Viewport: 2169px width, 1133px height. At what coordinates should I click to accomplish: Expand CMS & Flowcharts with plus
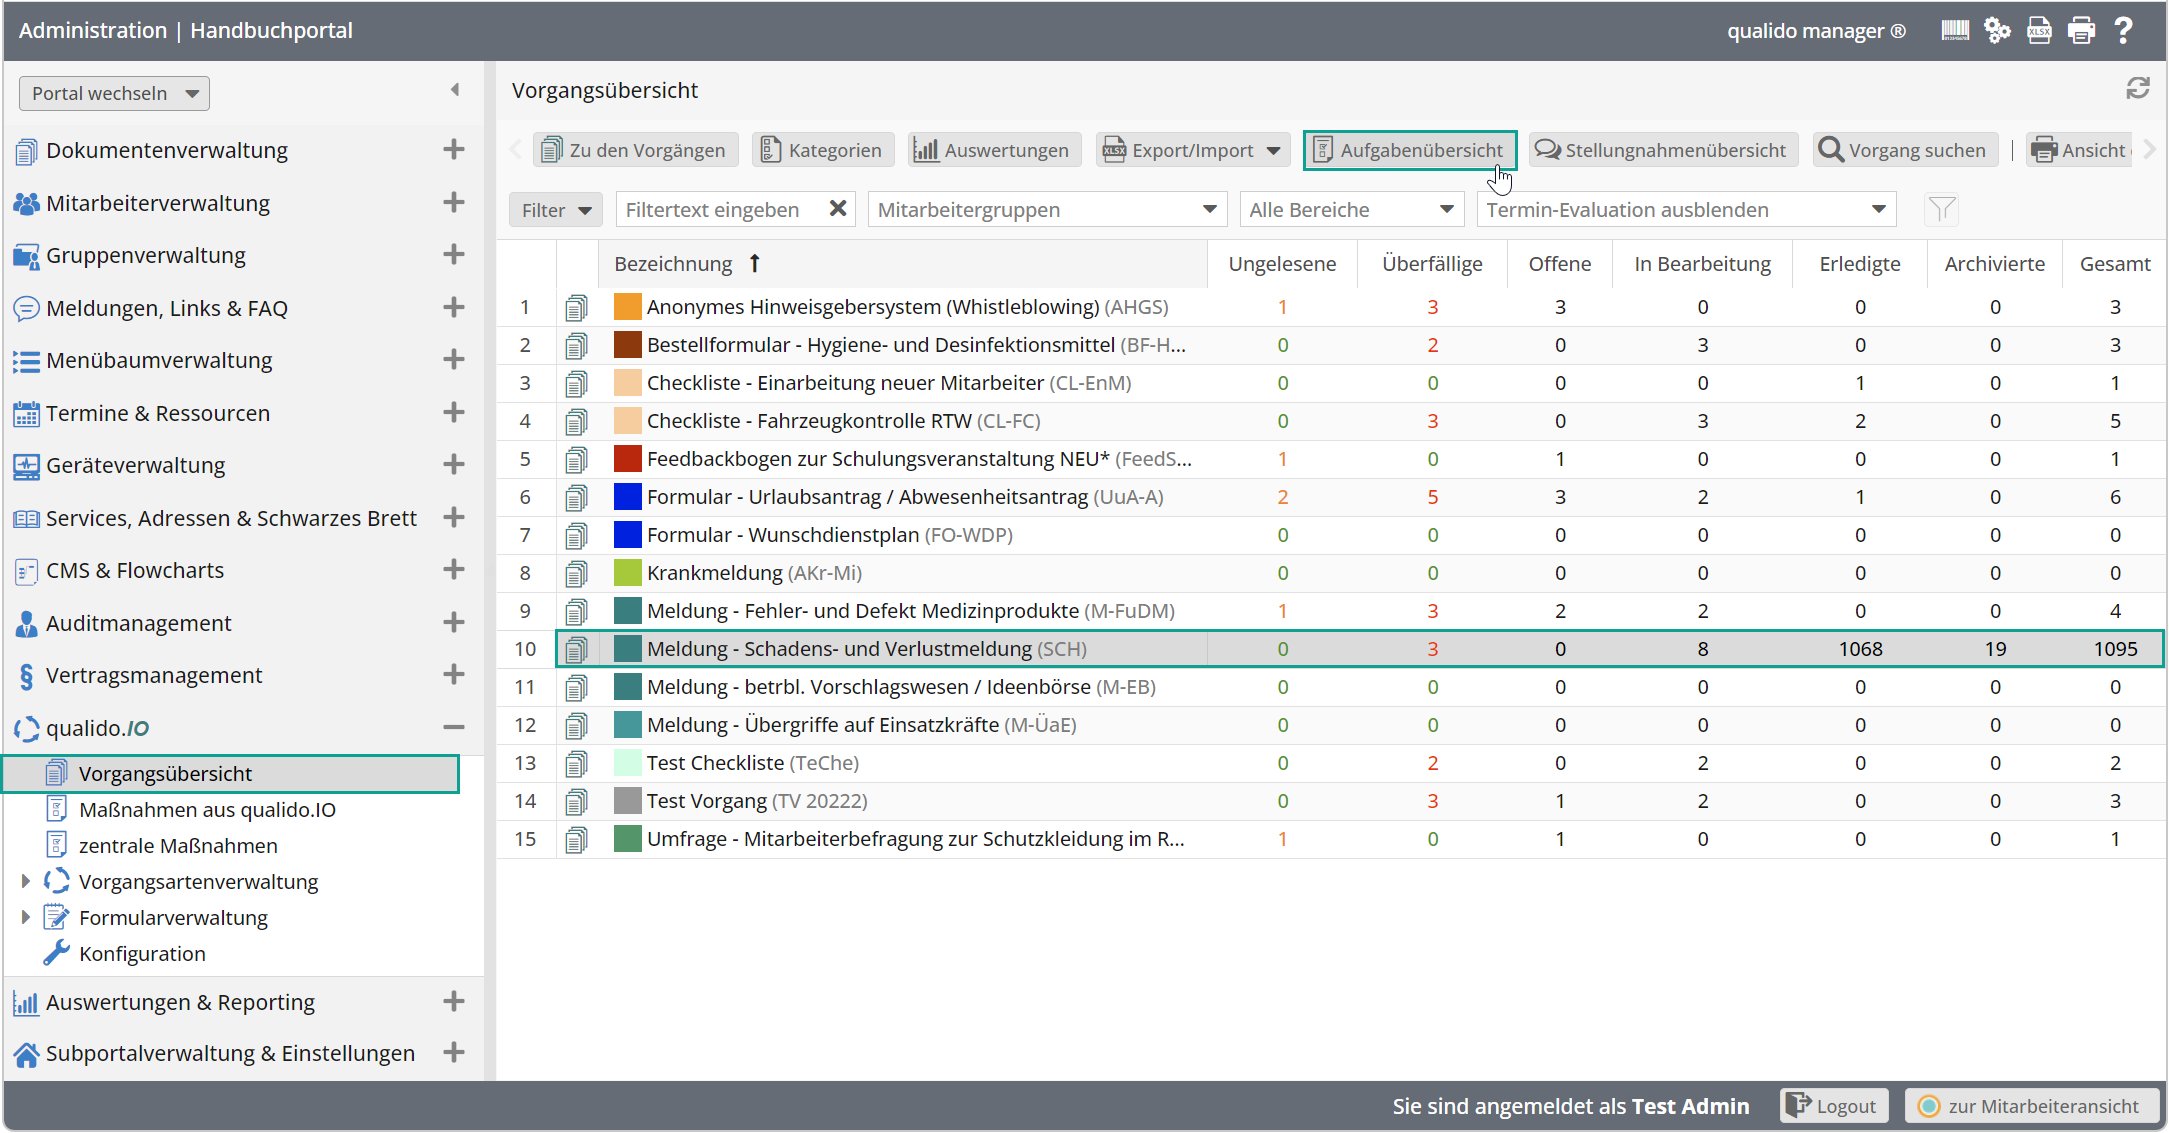point(454,569)
